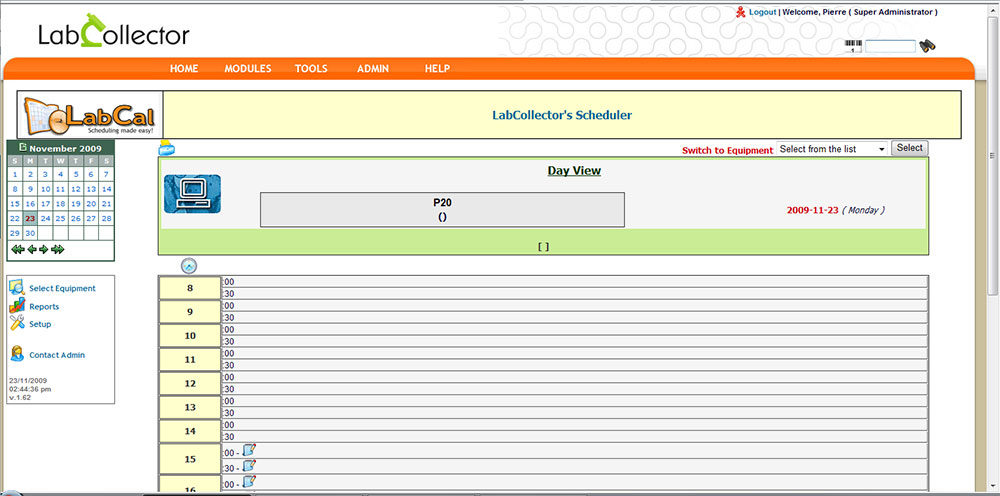Click the 9:00 time slot row
The height and width of the screenshot is (496, 1000).
coord(574,306)
